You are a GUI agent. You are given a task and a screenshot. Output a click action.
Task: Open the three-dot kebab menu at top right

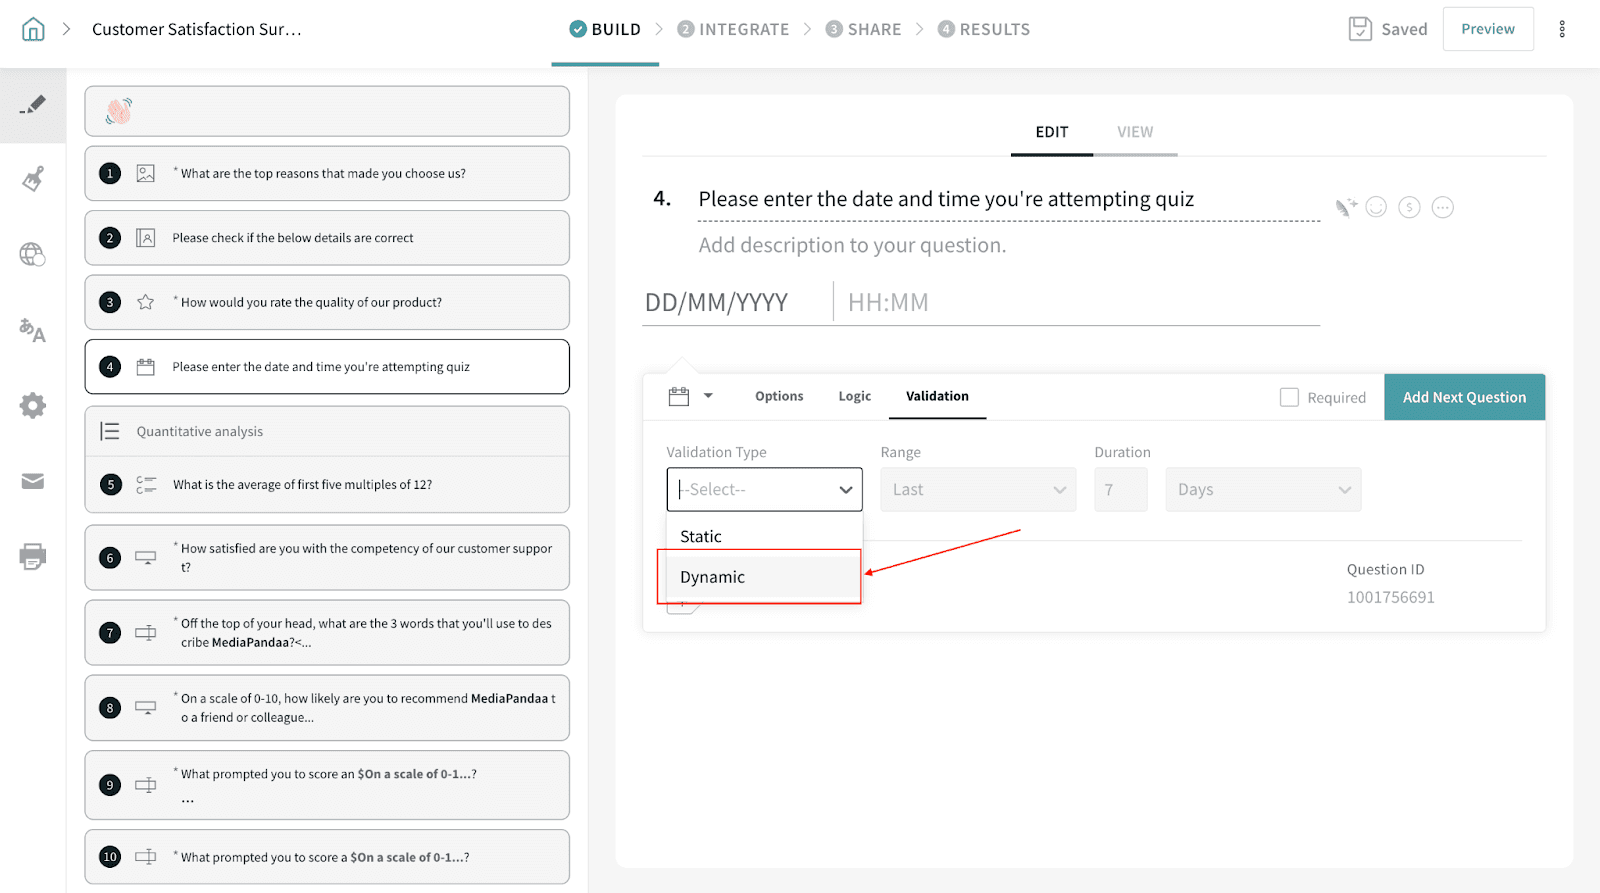click(1561, 29)
